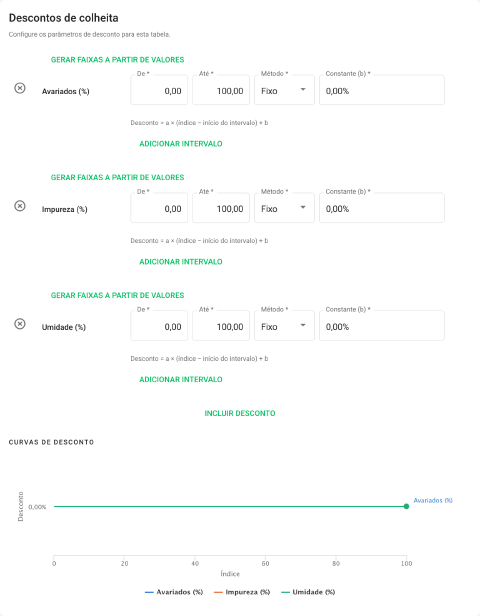The image size is (480, 616).
Task: Open Método dropdown for Impureza
Action: pos(284,208)
